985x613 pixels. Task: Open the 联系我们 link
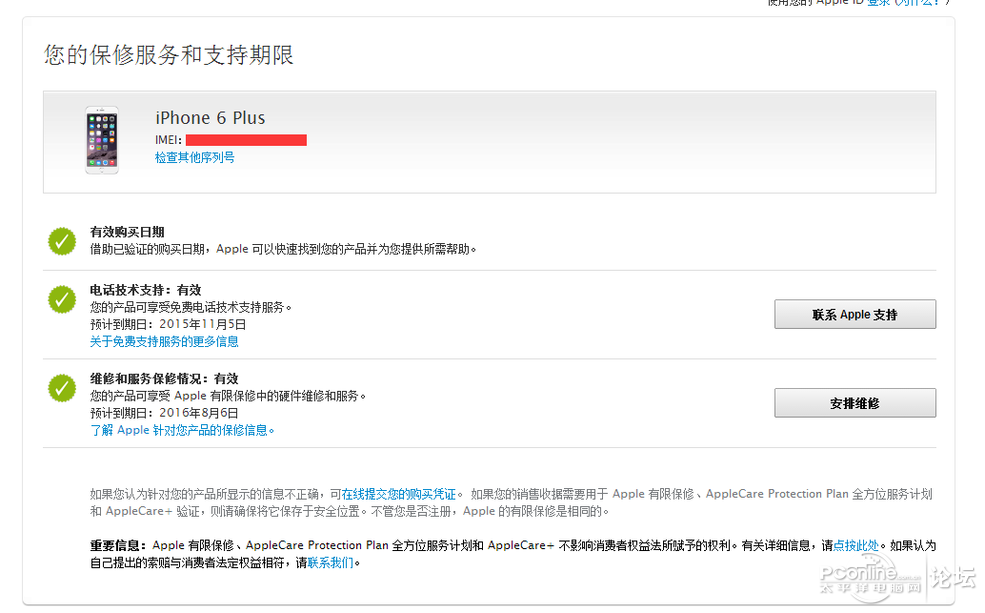point(330,563)
